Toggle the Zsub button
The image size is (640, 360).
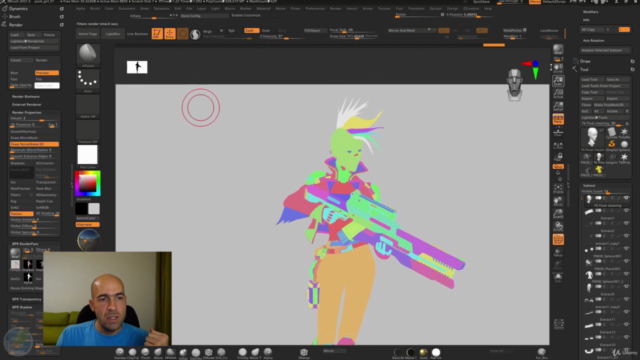tap(266, 31)
